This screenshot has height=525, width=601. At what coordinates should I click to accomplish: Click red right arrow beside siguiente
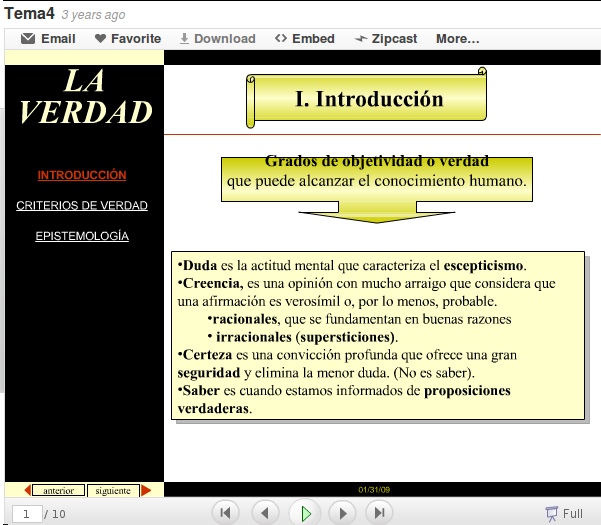click(x=146, y=490)
